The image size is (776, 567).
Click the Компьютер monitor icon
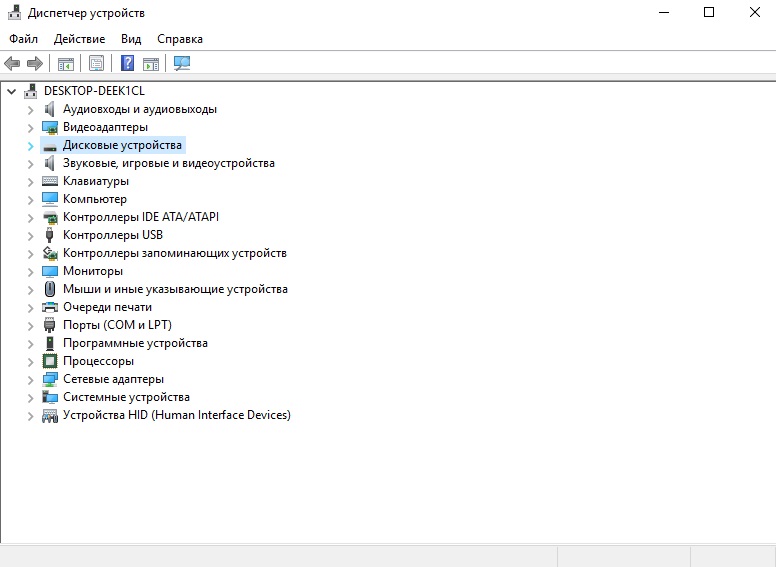49,199
